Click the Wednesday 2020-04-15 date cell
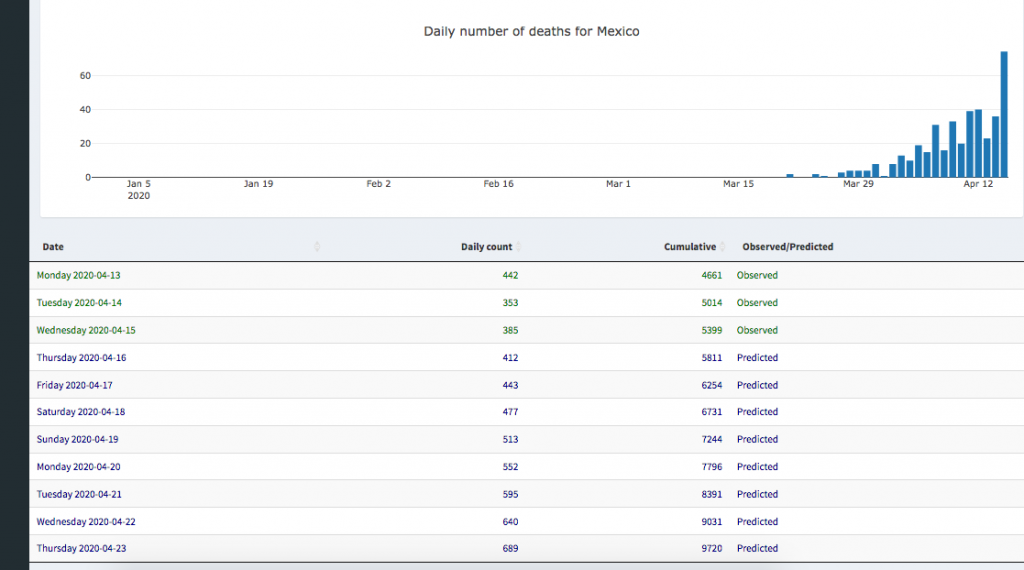 (x=86, y=330)
